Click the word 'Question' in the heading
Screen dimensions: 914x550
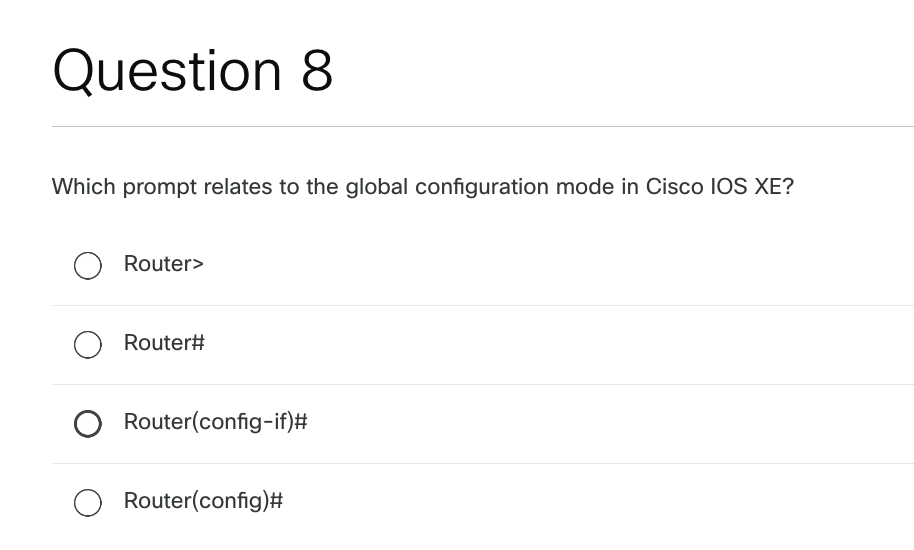tap(168, 72)
